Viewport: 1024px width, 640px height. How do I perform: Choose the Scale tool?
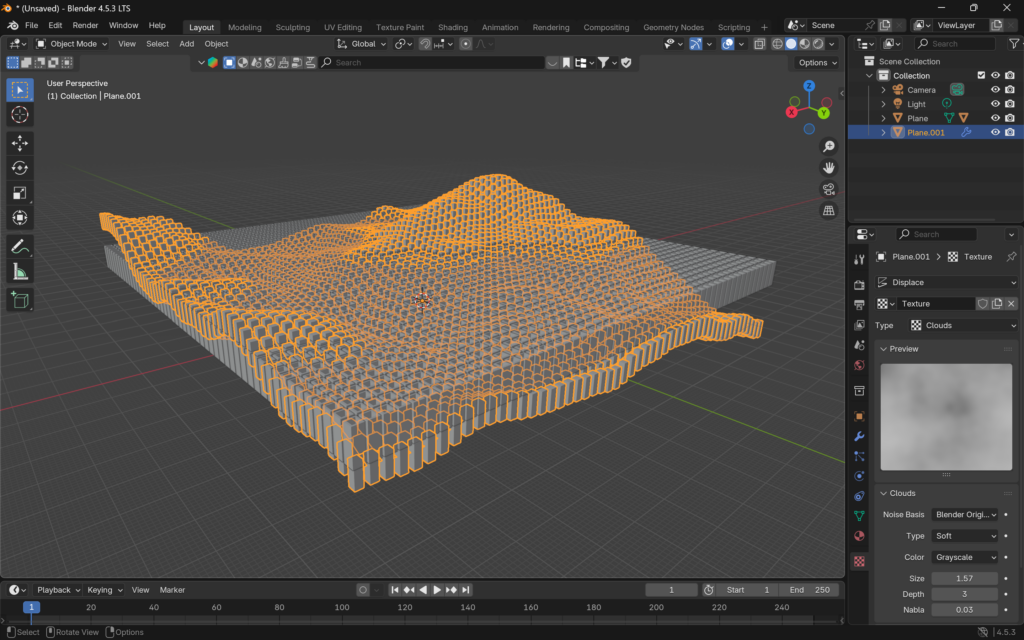pos(20,193)
